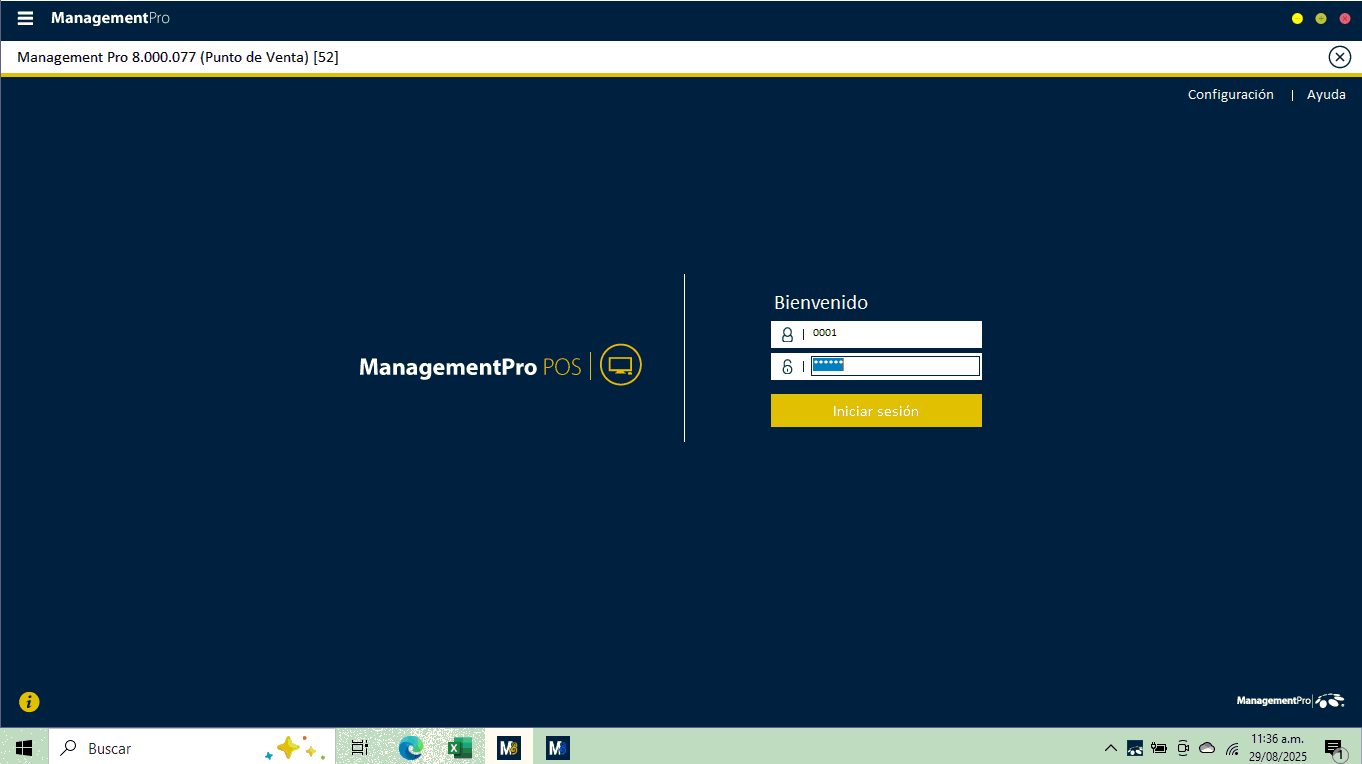Click the user icon beside username field

[x=787, y=335]
